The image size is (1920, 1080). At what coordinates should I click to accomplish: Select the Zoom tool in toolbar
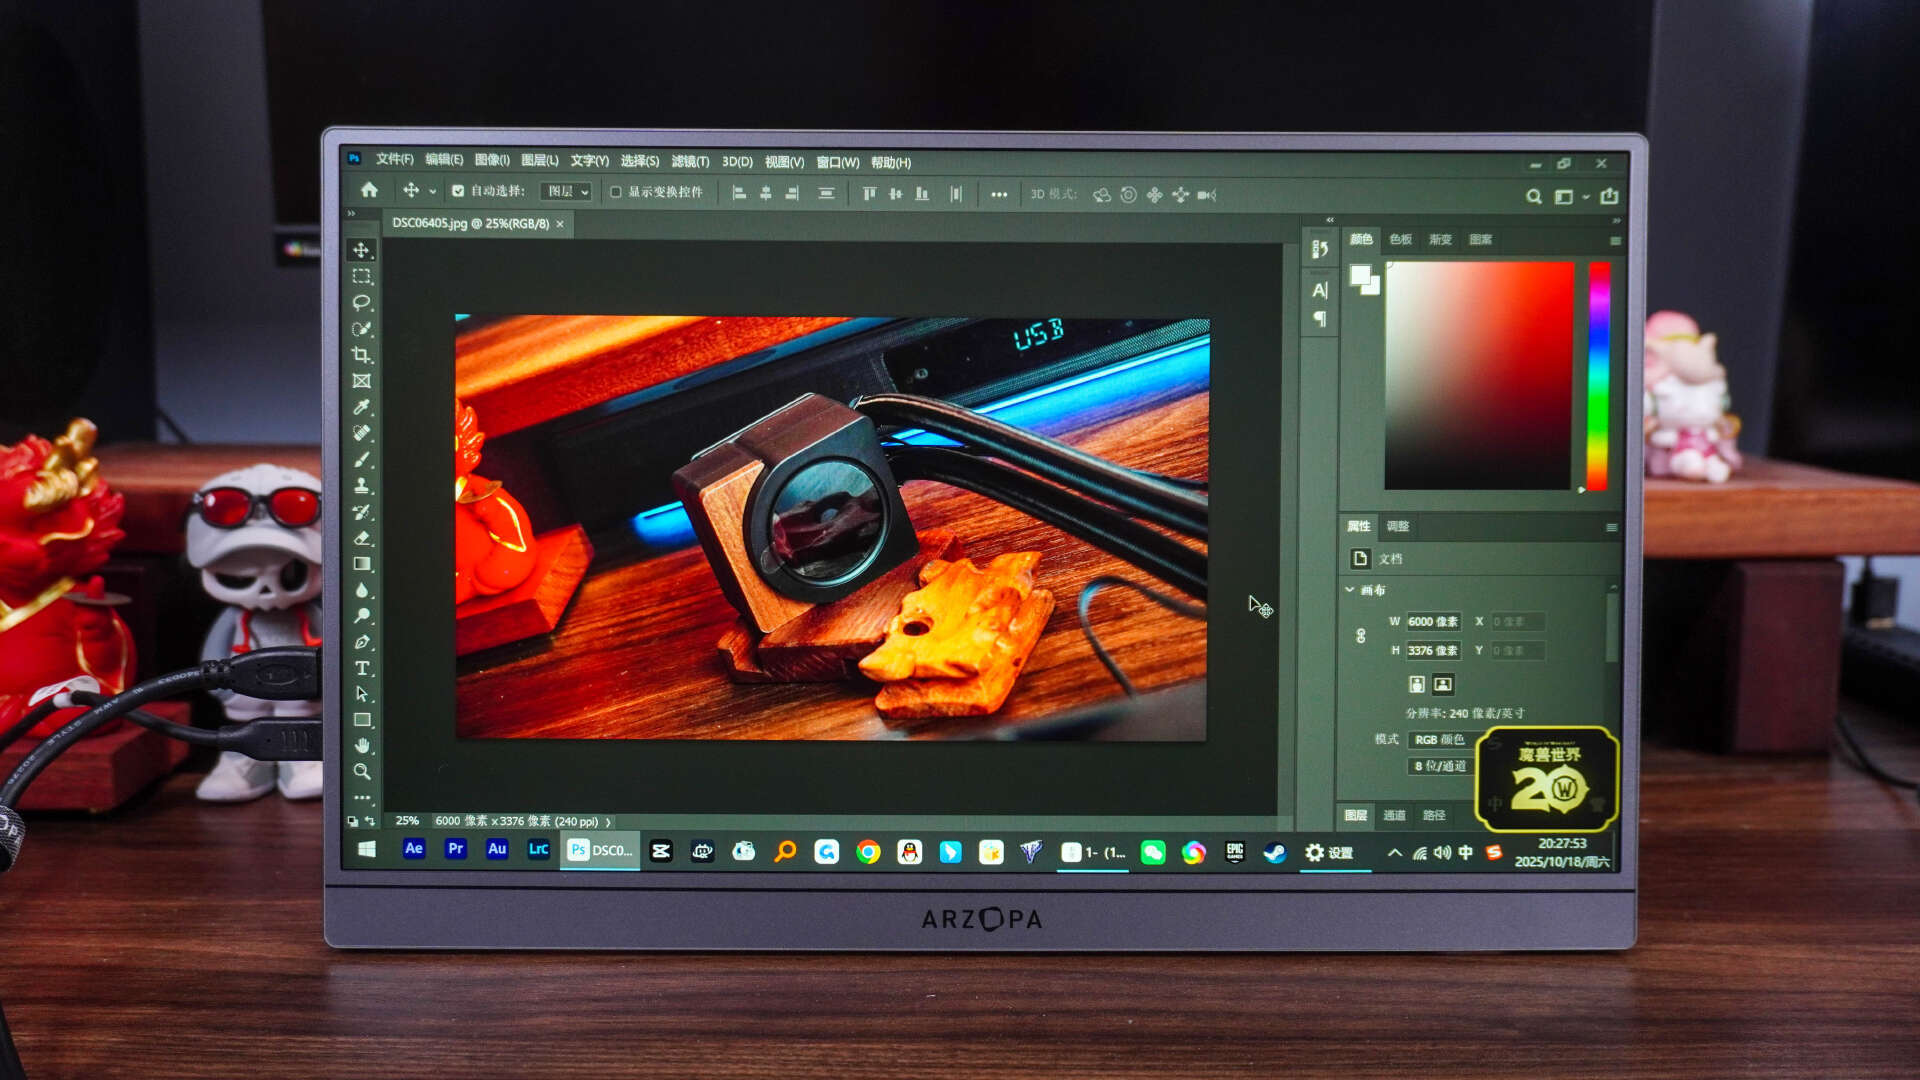pos(361,771)
